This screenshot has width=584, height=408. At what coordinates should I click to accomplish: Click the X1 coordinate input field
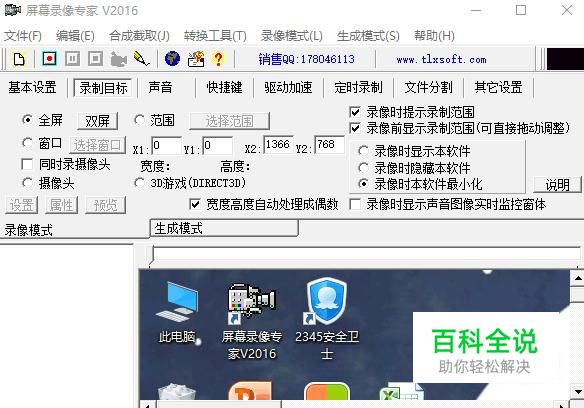point(166,145)
